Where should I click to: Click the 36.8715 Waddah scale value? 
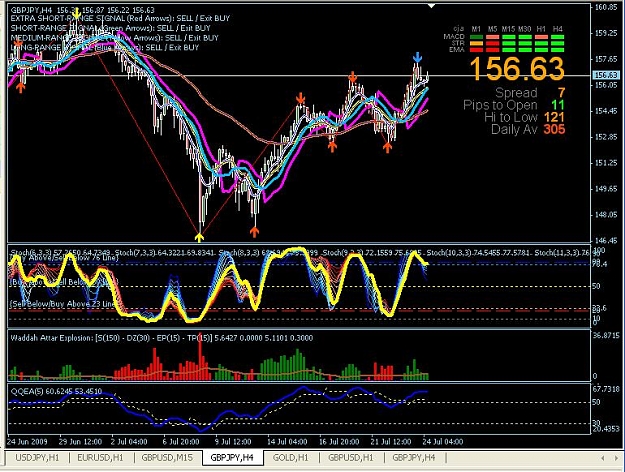(606, 336)
